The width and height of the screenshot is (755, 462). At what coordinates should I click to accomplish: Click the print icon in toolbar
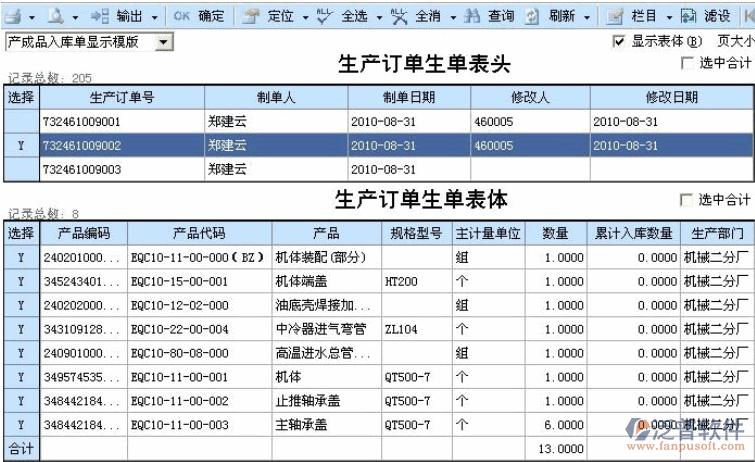pyautogui.click(x=13, y=16)
